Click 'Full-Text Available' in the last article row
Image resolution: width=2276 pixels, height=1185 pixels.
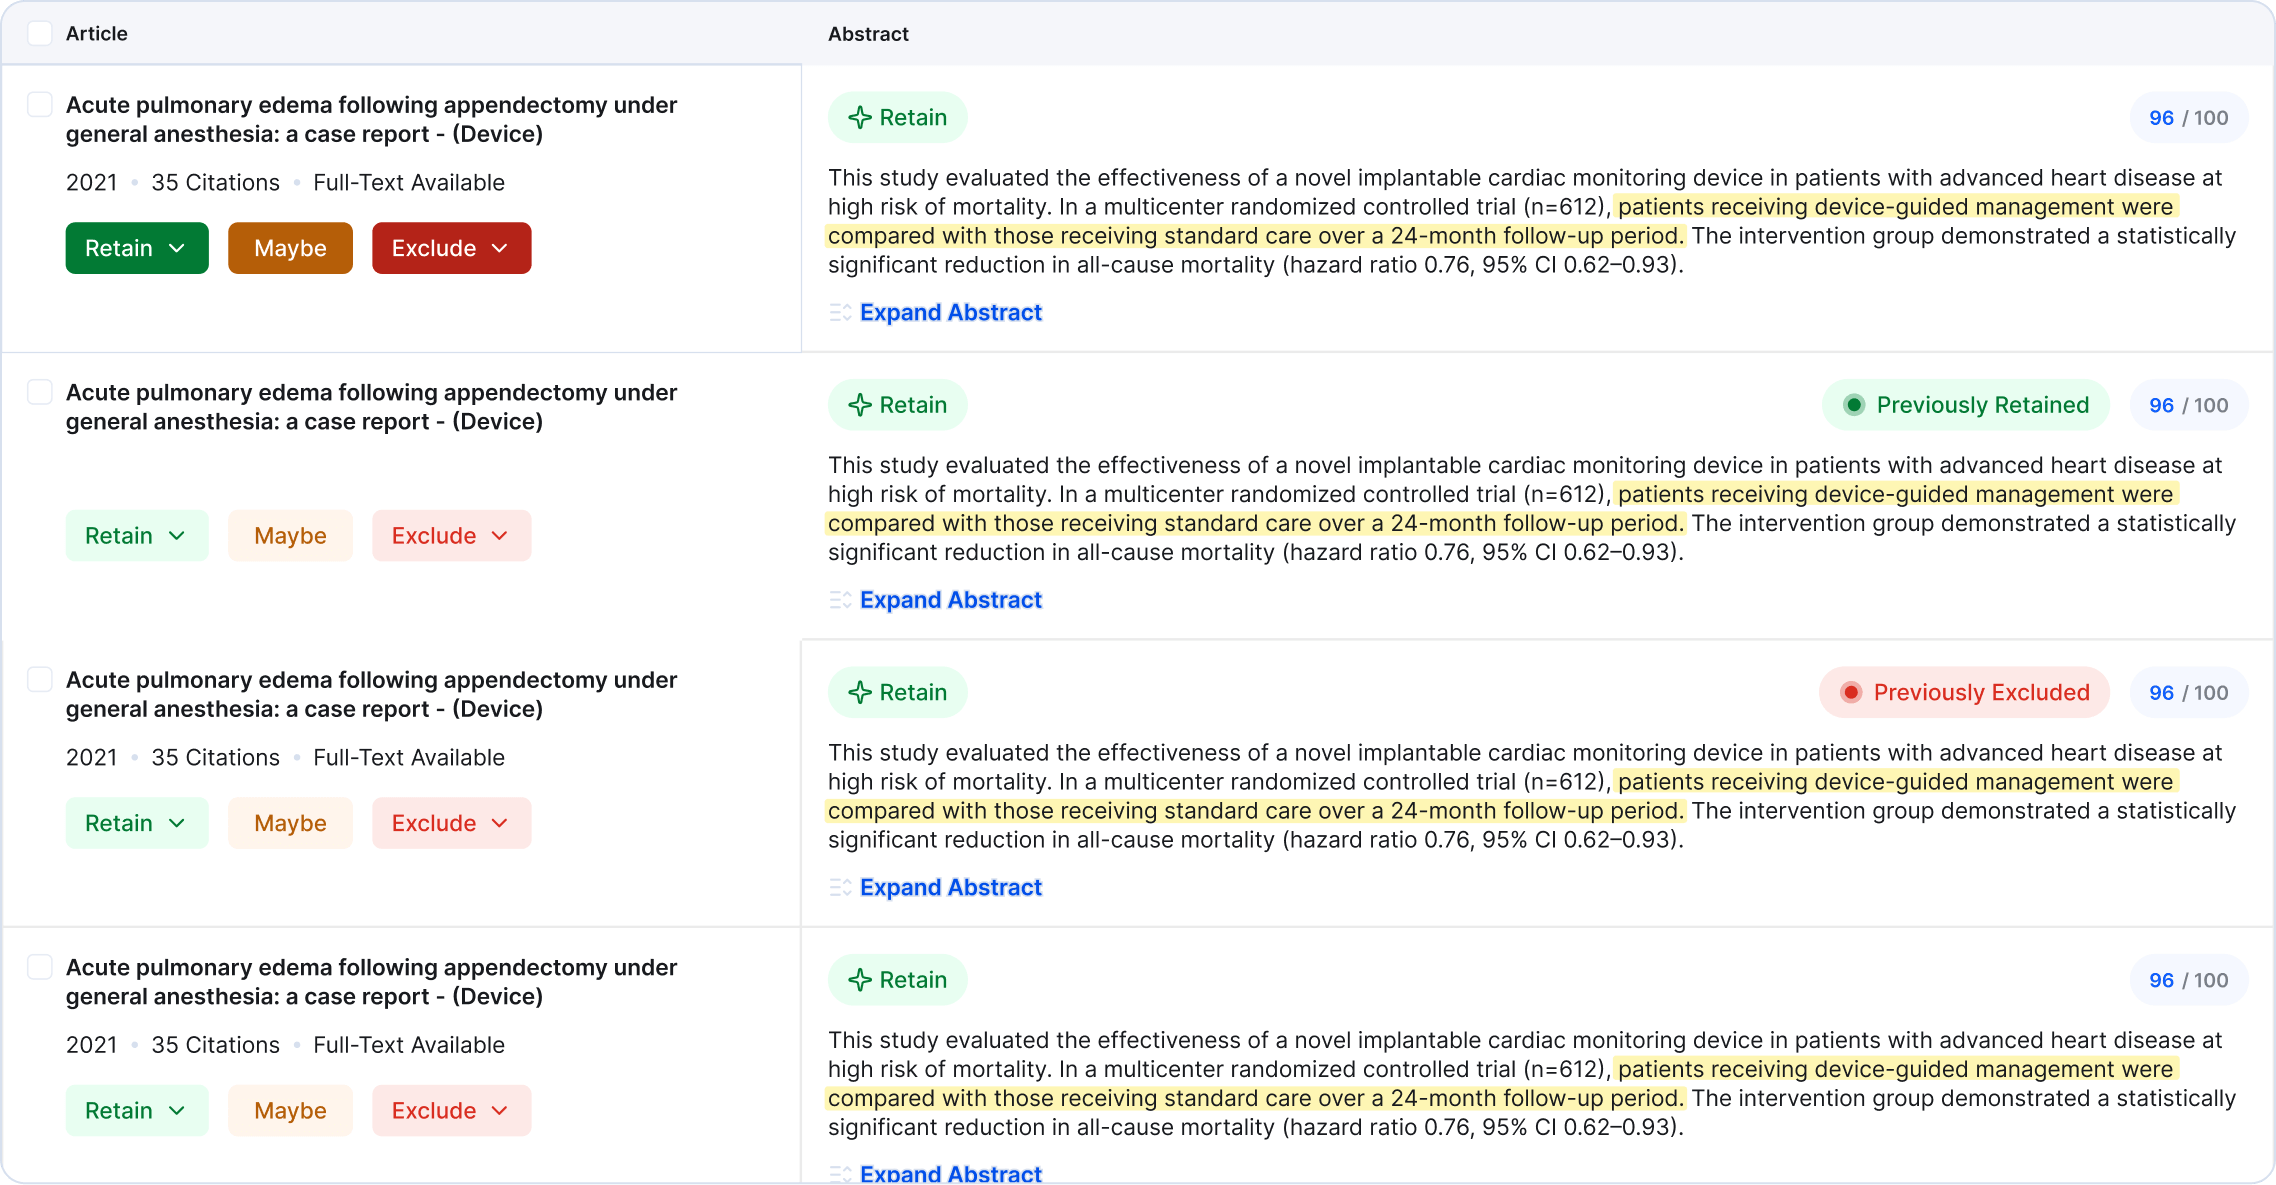click(408, 1044)
